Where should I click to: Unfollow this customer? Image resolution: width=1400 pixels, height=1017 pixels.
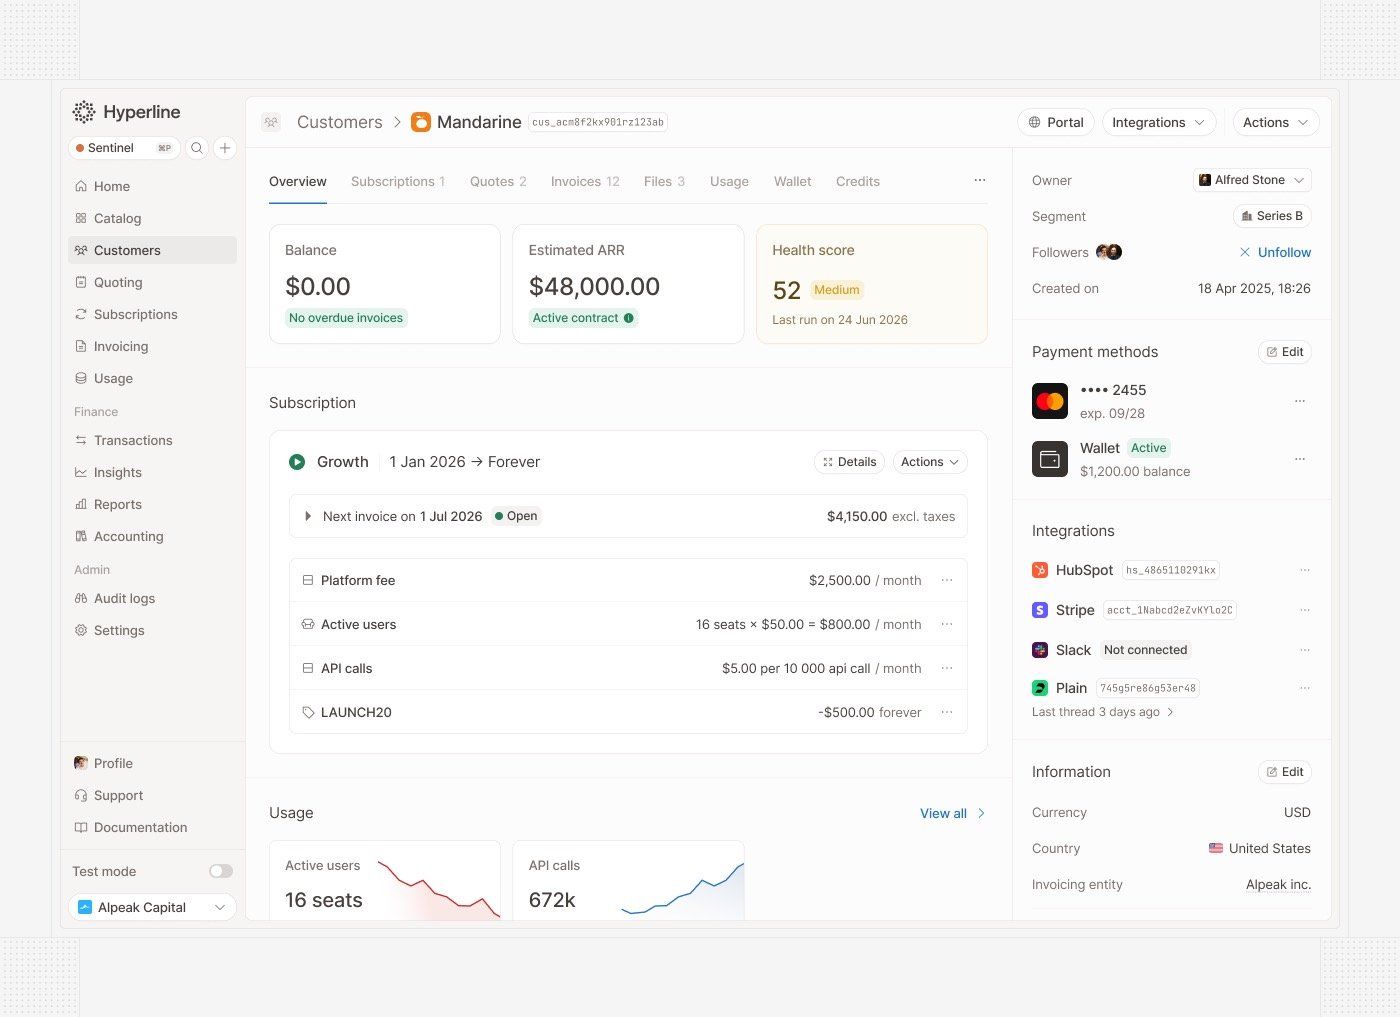1275,252
